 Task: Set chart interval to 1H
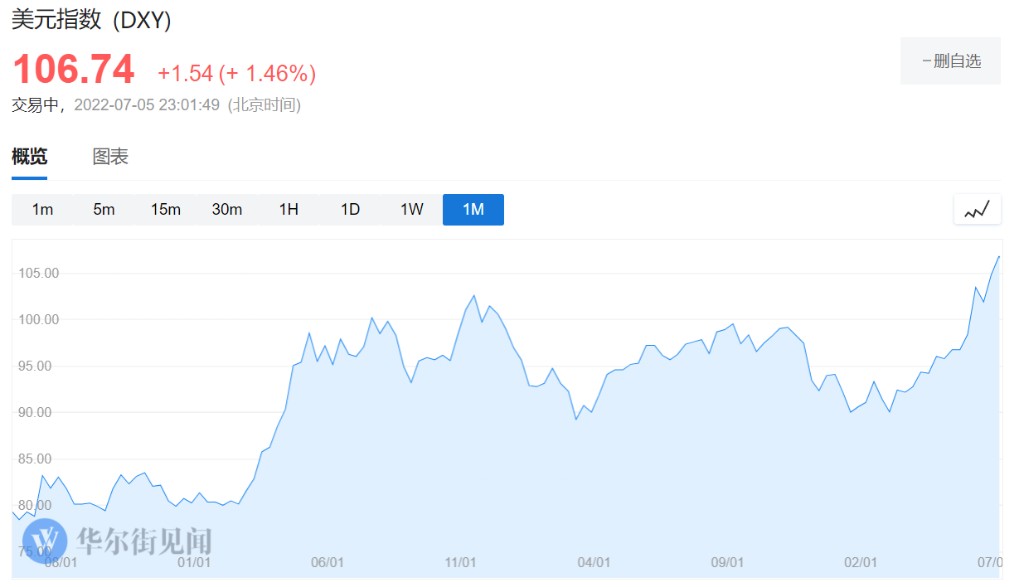click(289, 210)
